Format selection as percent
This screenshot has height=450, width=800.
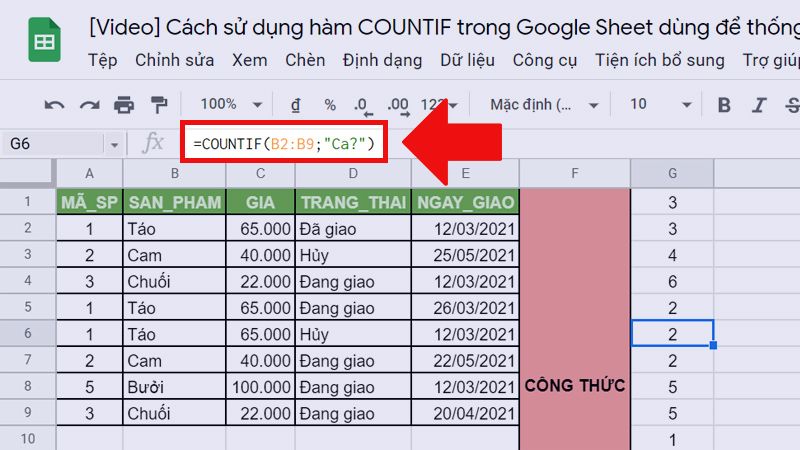329,105
